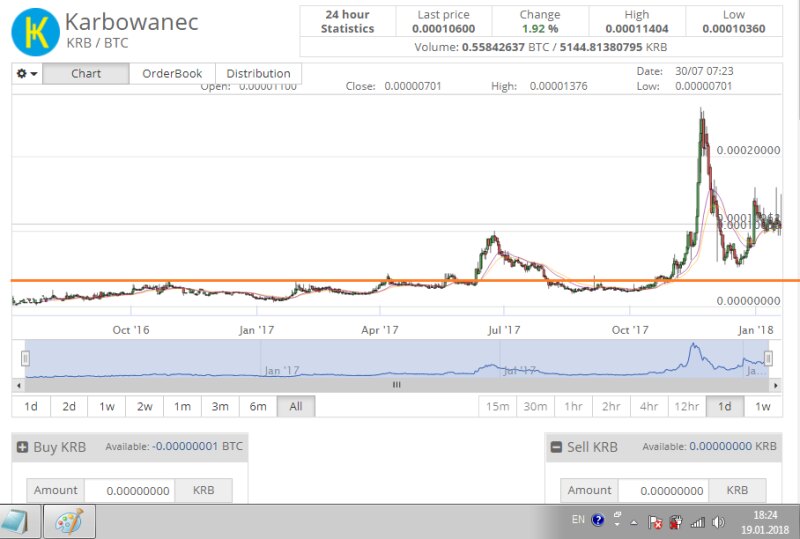The width and height of the screenshot is (800, 539).
Task: Click the chart navigator scrollbar thumb
Action: [396, 384]
